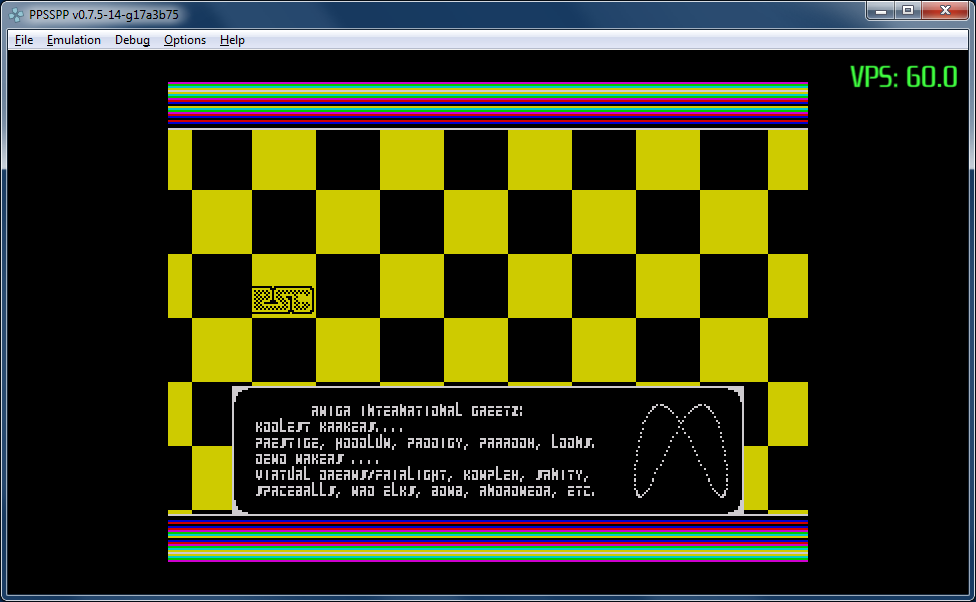Open the Options menu
This screenshot has width=976, height=602.
(x=185, y=40)
